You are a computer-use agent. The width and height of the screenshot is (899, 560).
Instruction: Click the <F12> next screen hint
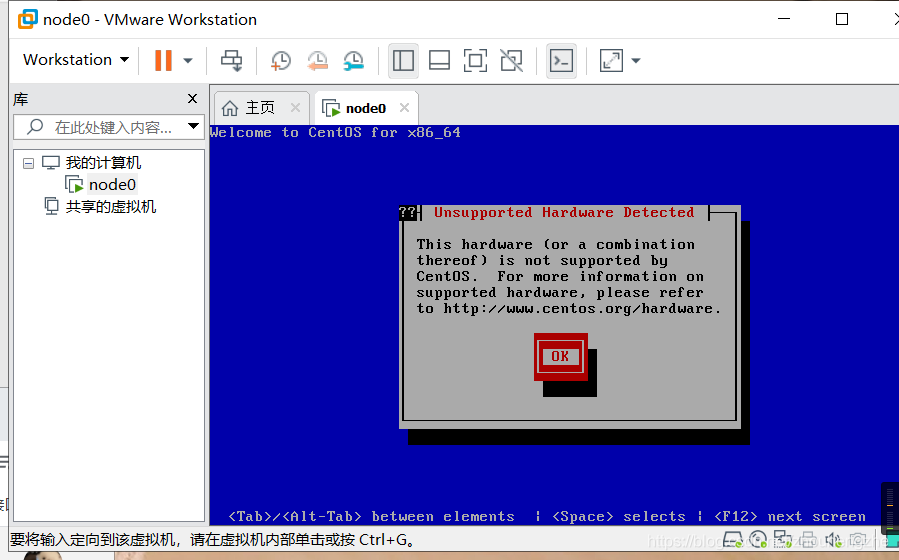[789, 516]
